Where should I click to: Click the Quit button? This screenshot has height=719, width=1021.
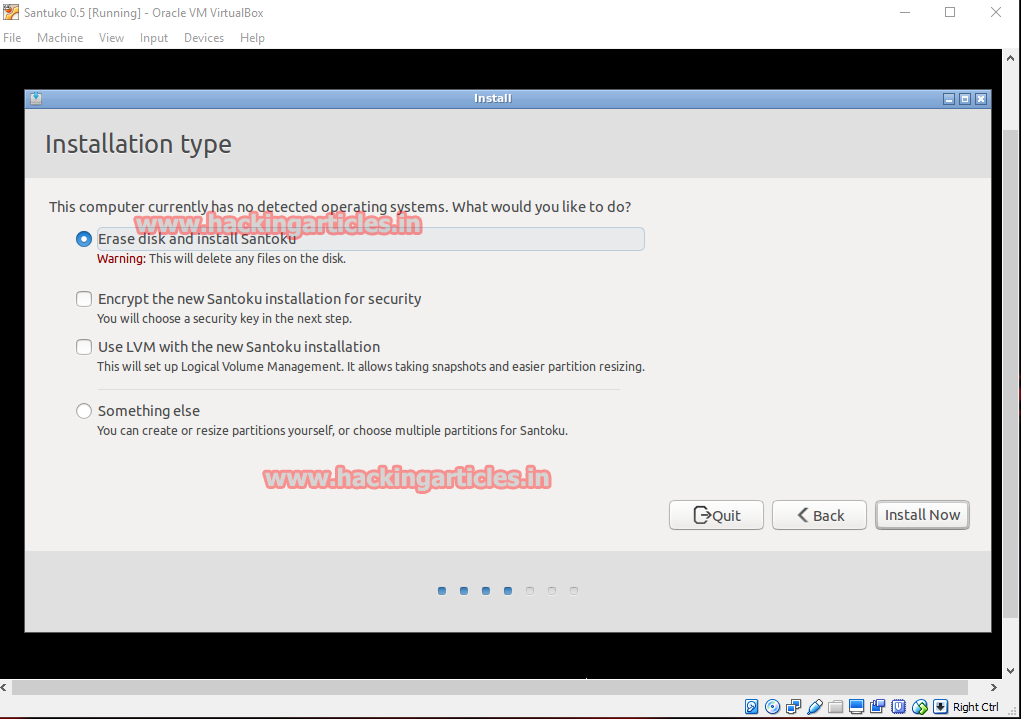point(716,515)
